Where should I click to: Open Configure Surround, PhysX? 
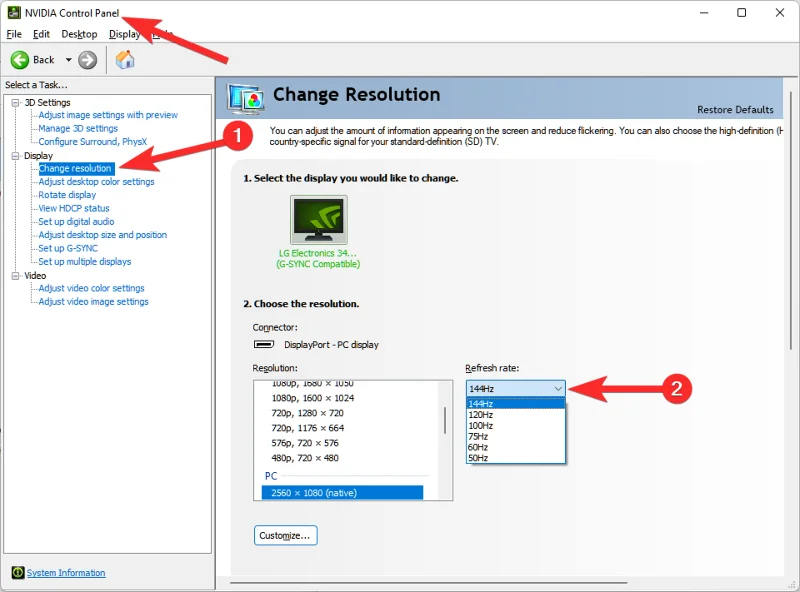coord(93,141)
